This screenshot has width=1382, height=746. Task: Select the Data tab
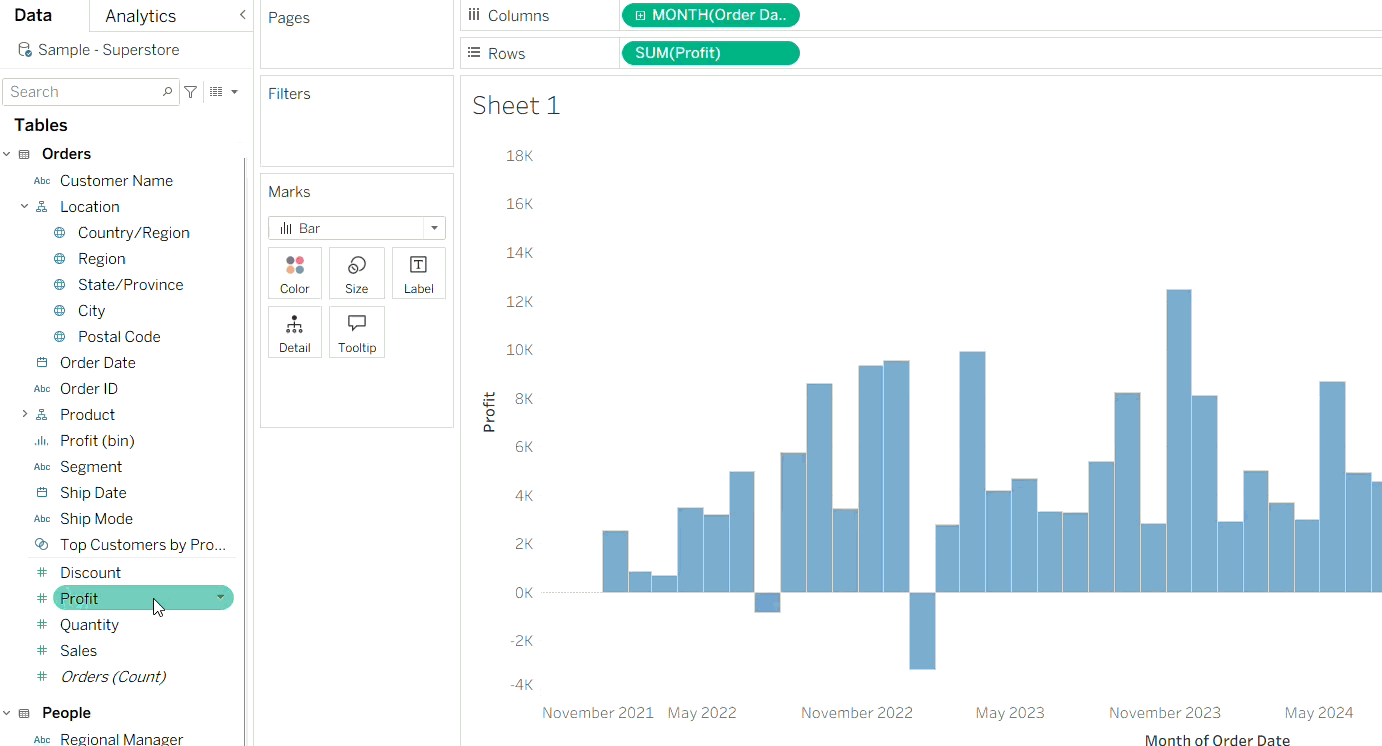[x=33, y=16]
